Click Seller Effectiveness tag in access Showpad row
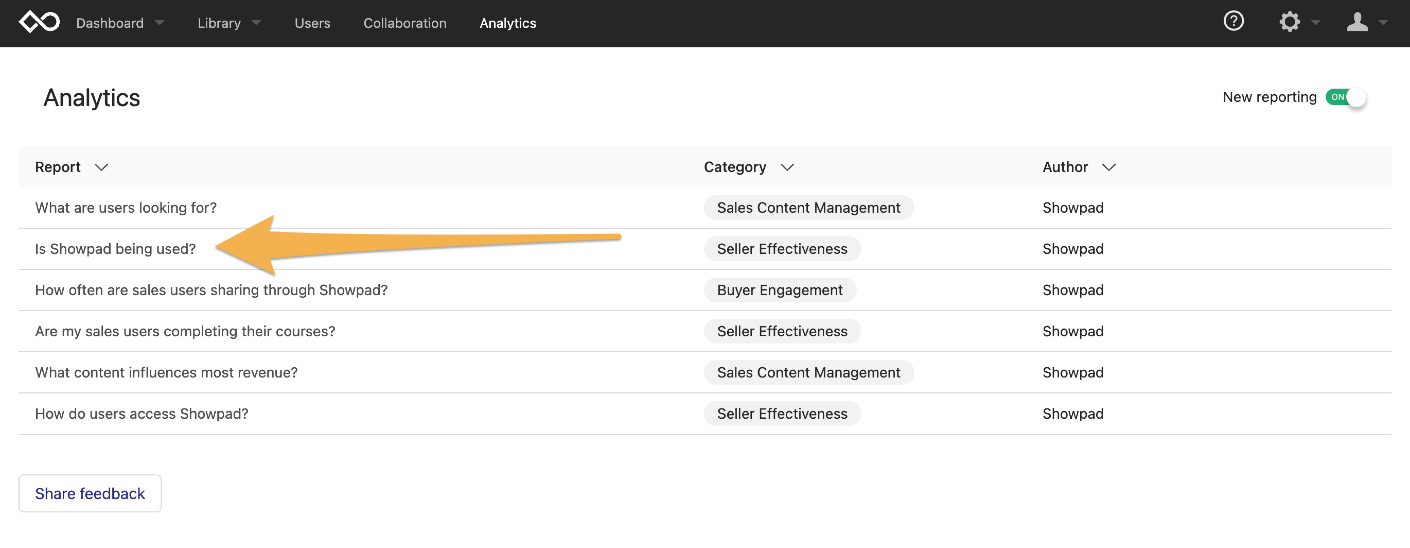This screenshot has width=1410, height=548. 782,413
